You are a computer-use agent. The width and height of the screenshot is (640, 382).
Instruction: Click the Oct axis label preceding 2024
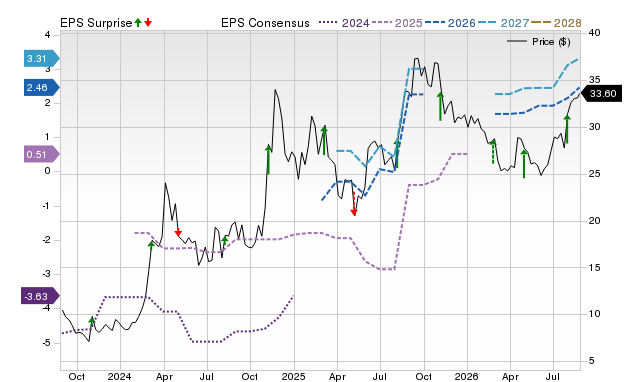tap(77, 376)
